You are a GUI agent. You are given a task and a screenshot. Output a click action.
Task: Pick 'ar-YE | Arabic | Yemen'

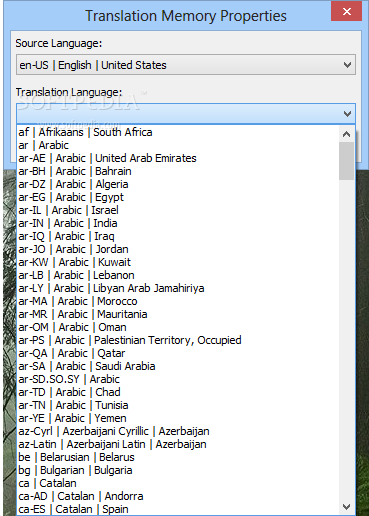pyautogui.click(x=178, y=418)
